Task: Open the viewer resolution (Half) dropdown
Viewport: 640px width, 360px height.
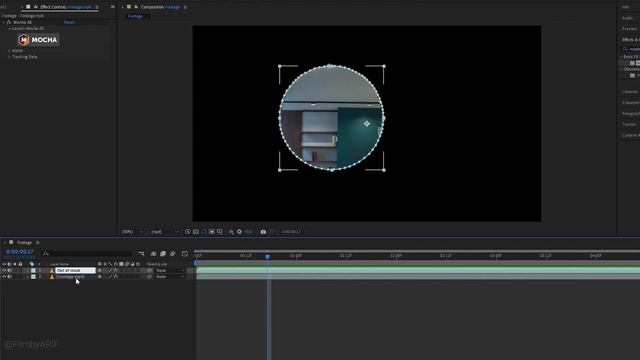Action: point(164,231)
